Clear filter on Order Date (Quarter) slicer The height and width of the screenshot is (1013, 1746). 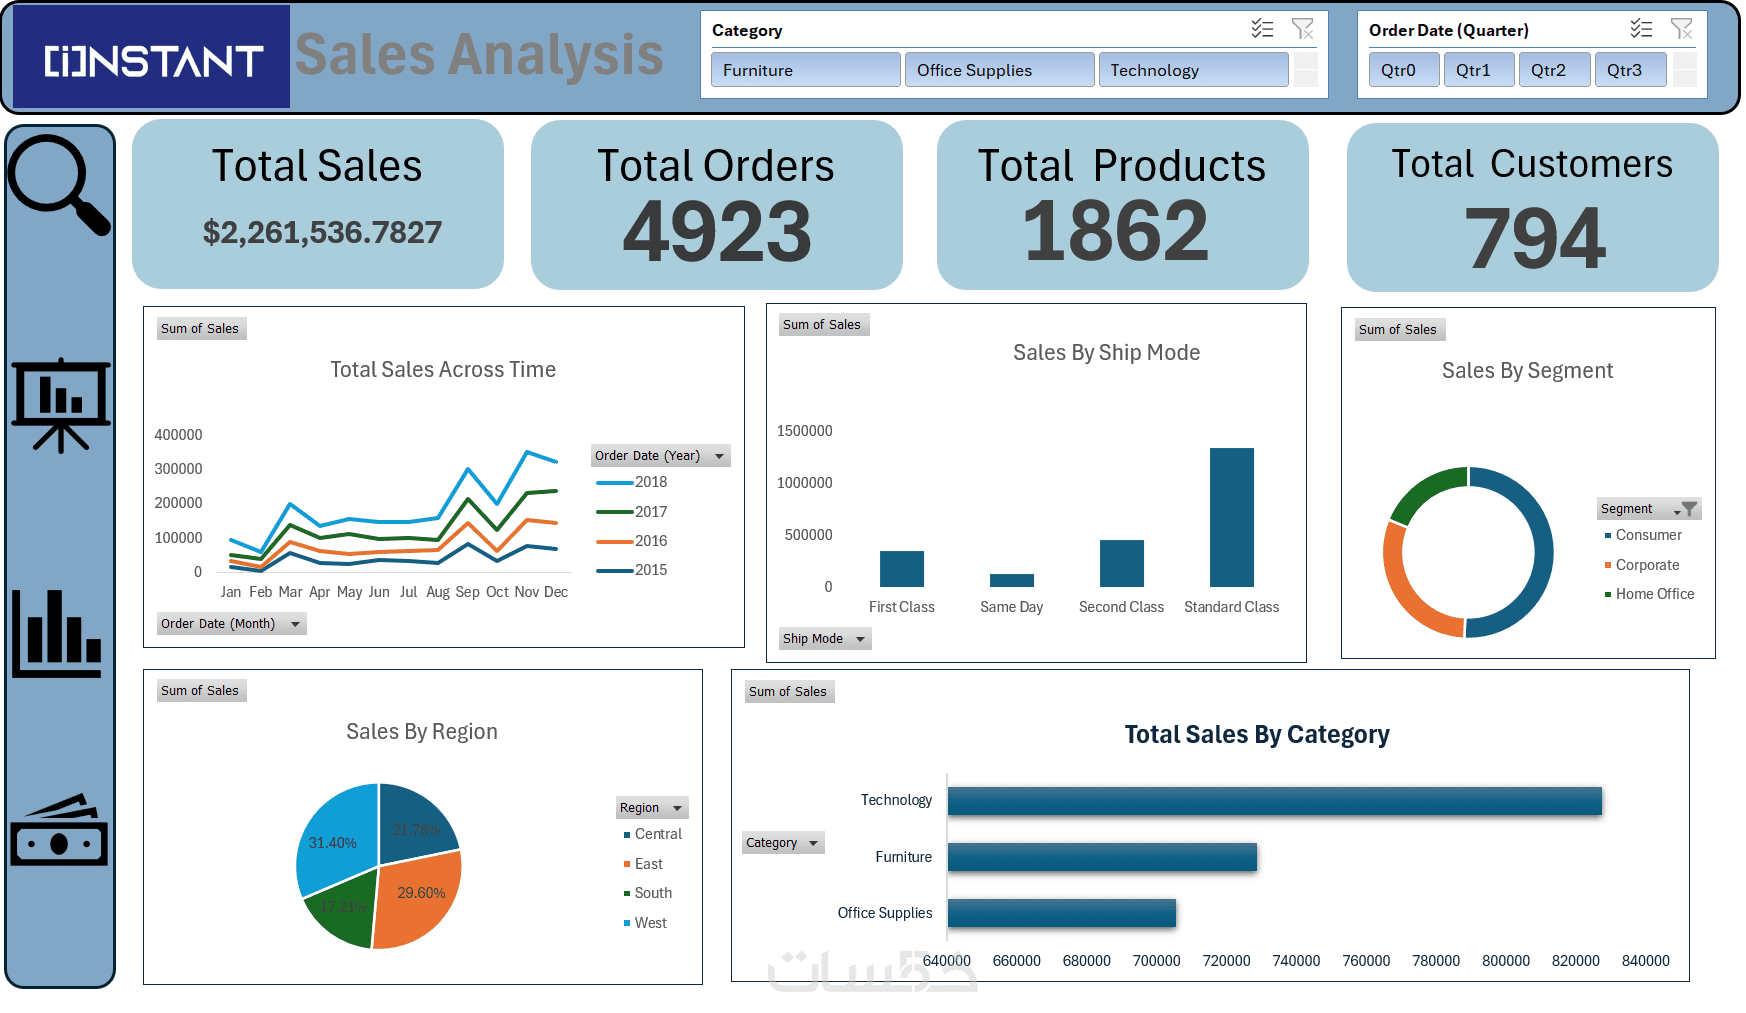click(1682, 29)
